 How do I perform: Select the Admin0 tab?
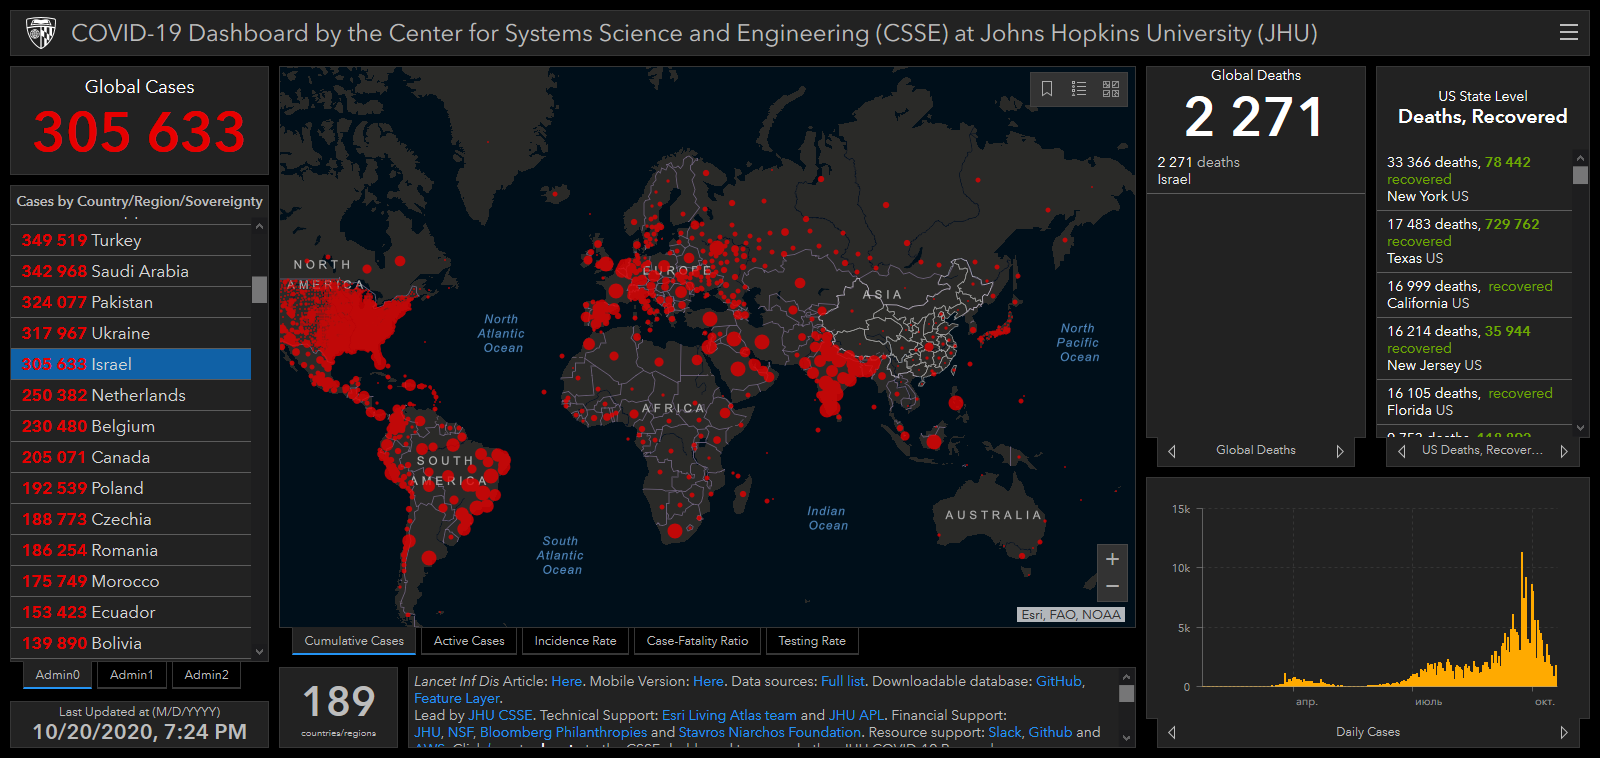pyautogui.click(x=58, y=675)
